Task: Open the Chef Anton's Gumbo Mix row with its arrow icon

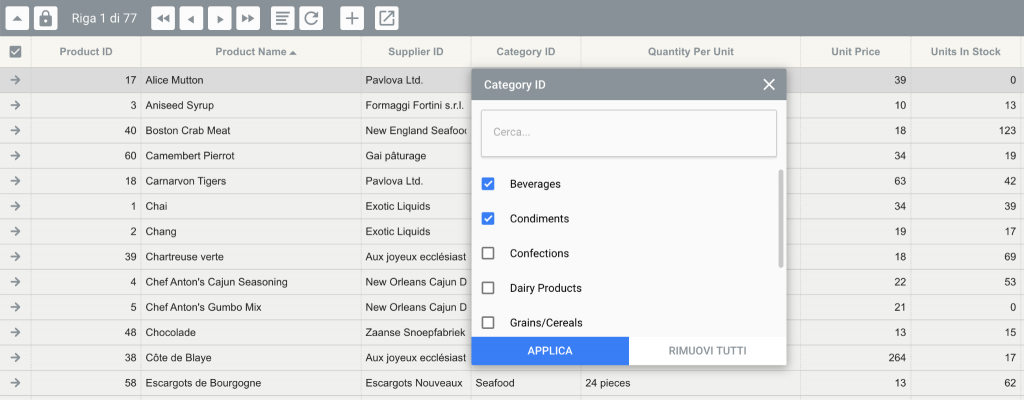Action: (x=16, y=307)
